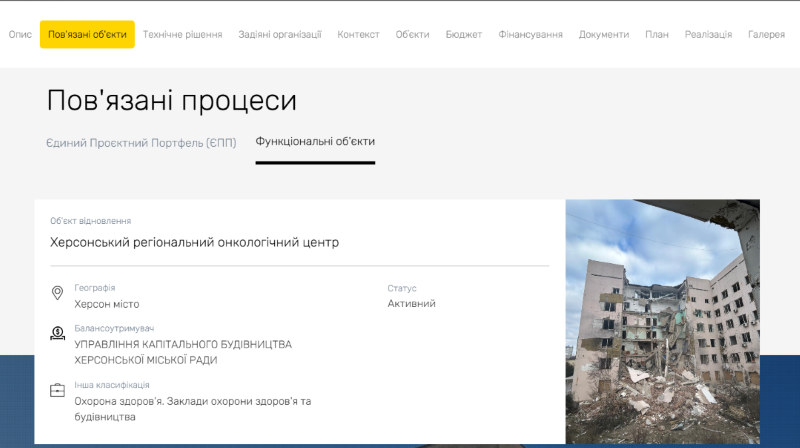
Task: Switch to Єдиний Проєктний Портфель (ЄПП) tab
Action: tap(141, 142)
